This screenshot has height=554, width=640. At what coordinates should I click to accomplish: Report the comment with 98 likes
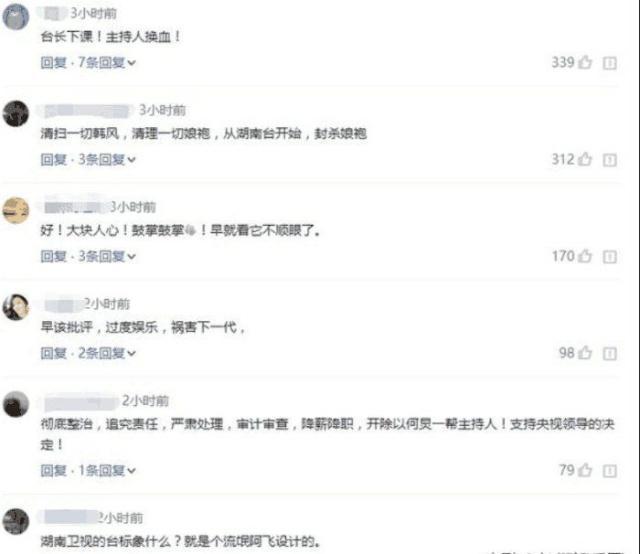coord(610,353)
